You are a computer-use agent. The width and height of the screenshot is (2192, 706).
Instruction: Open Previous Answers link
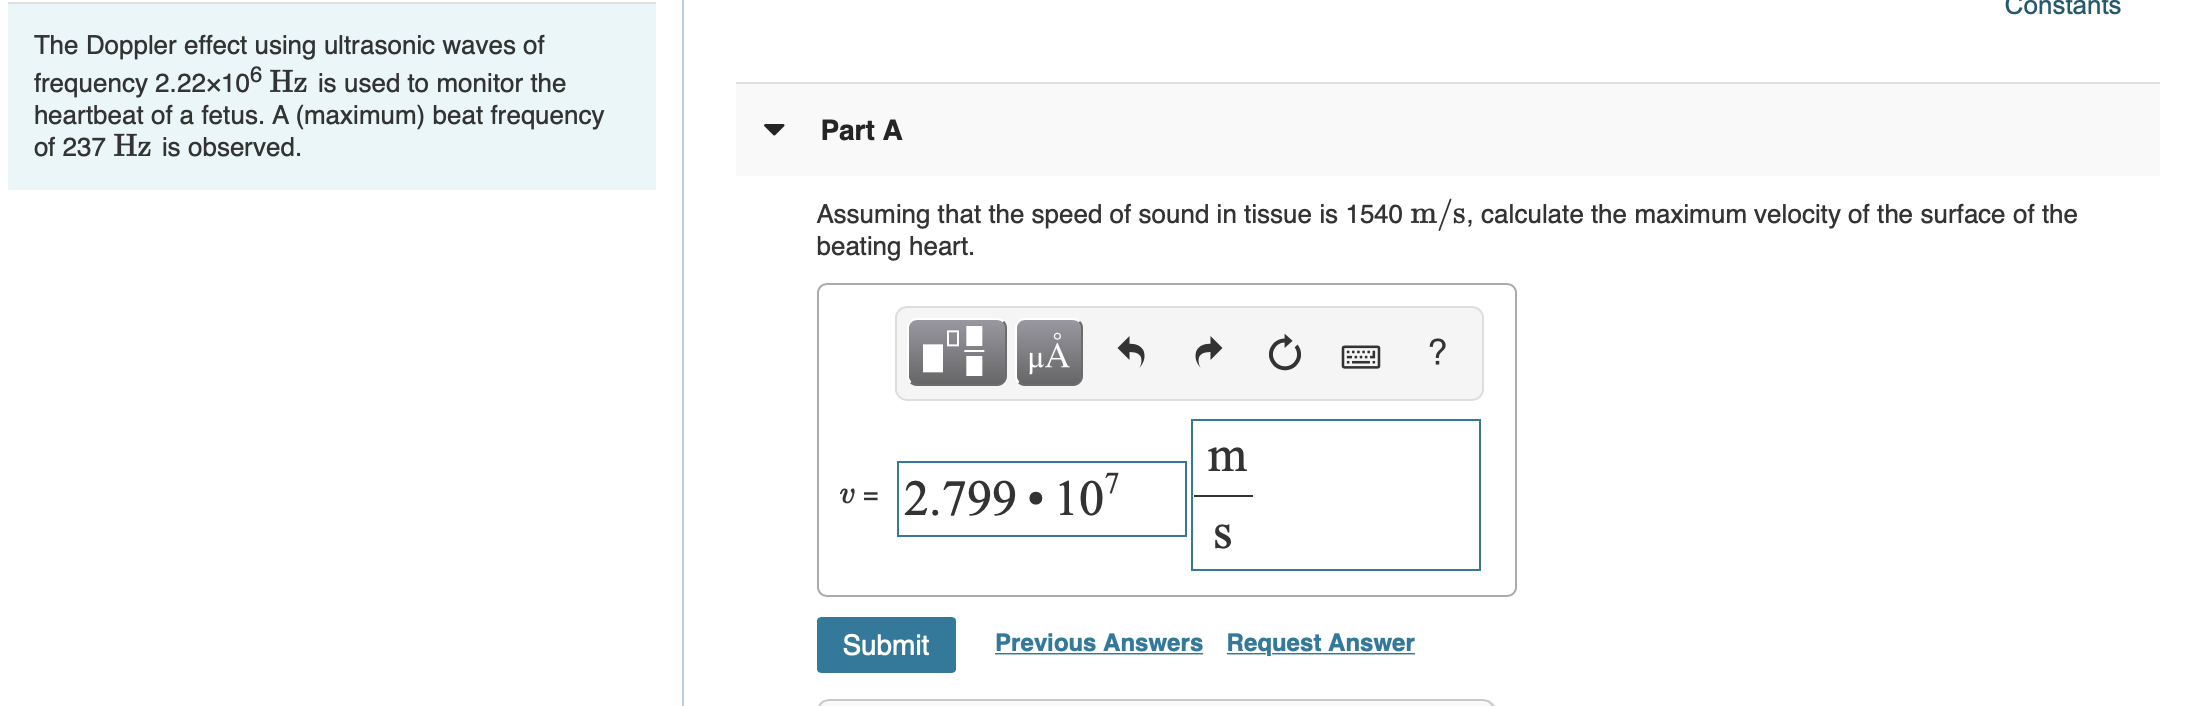click(x=1099, y=643)
